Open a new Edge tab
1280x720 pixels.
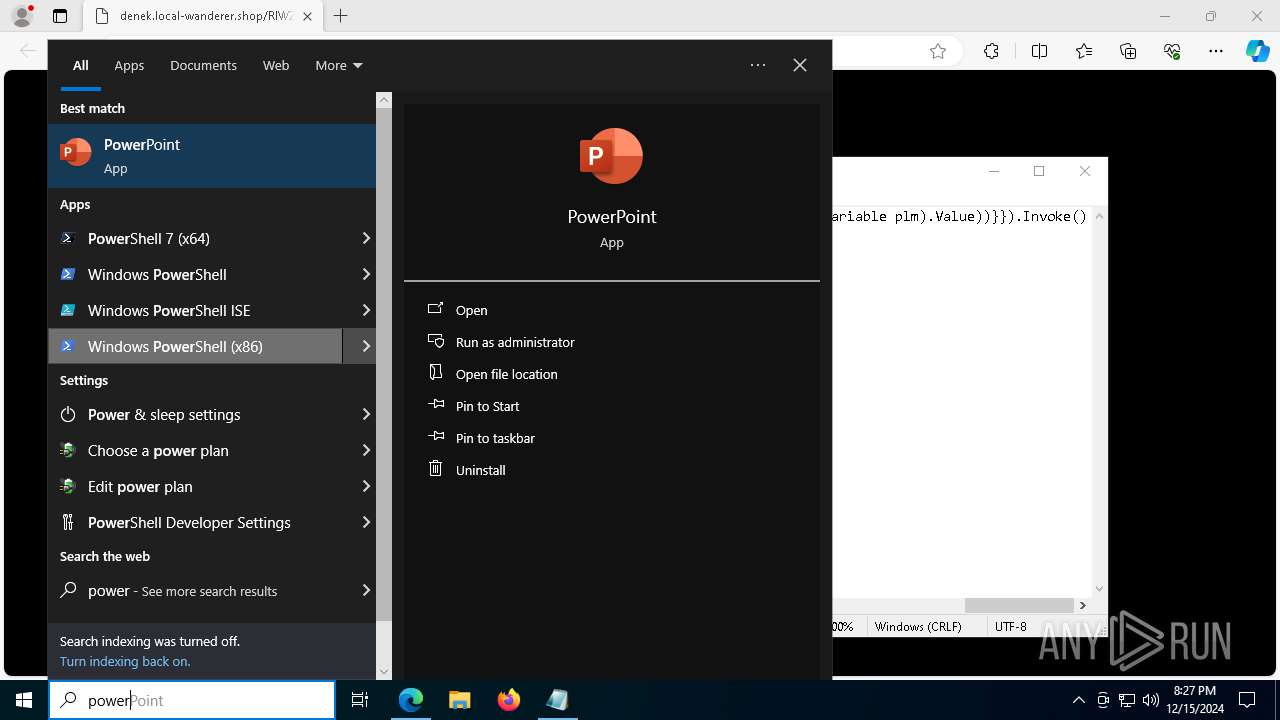click(x=341, y=16)
